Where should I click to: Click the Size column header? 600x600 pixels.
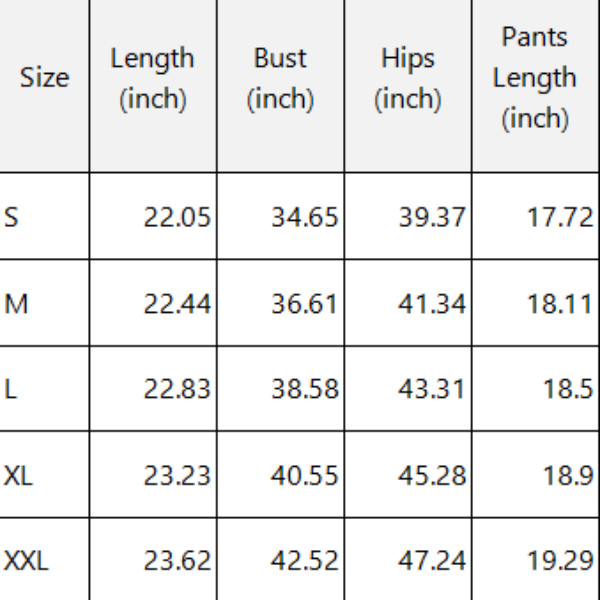tap(44, 86)
